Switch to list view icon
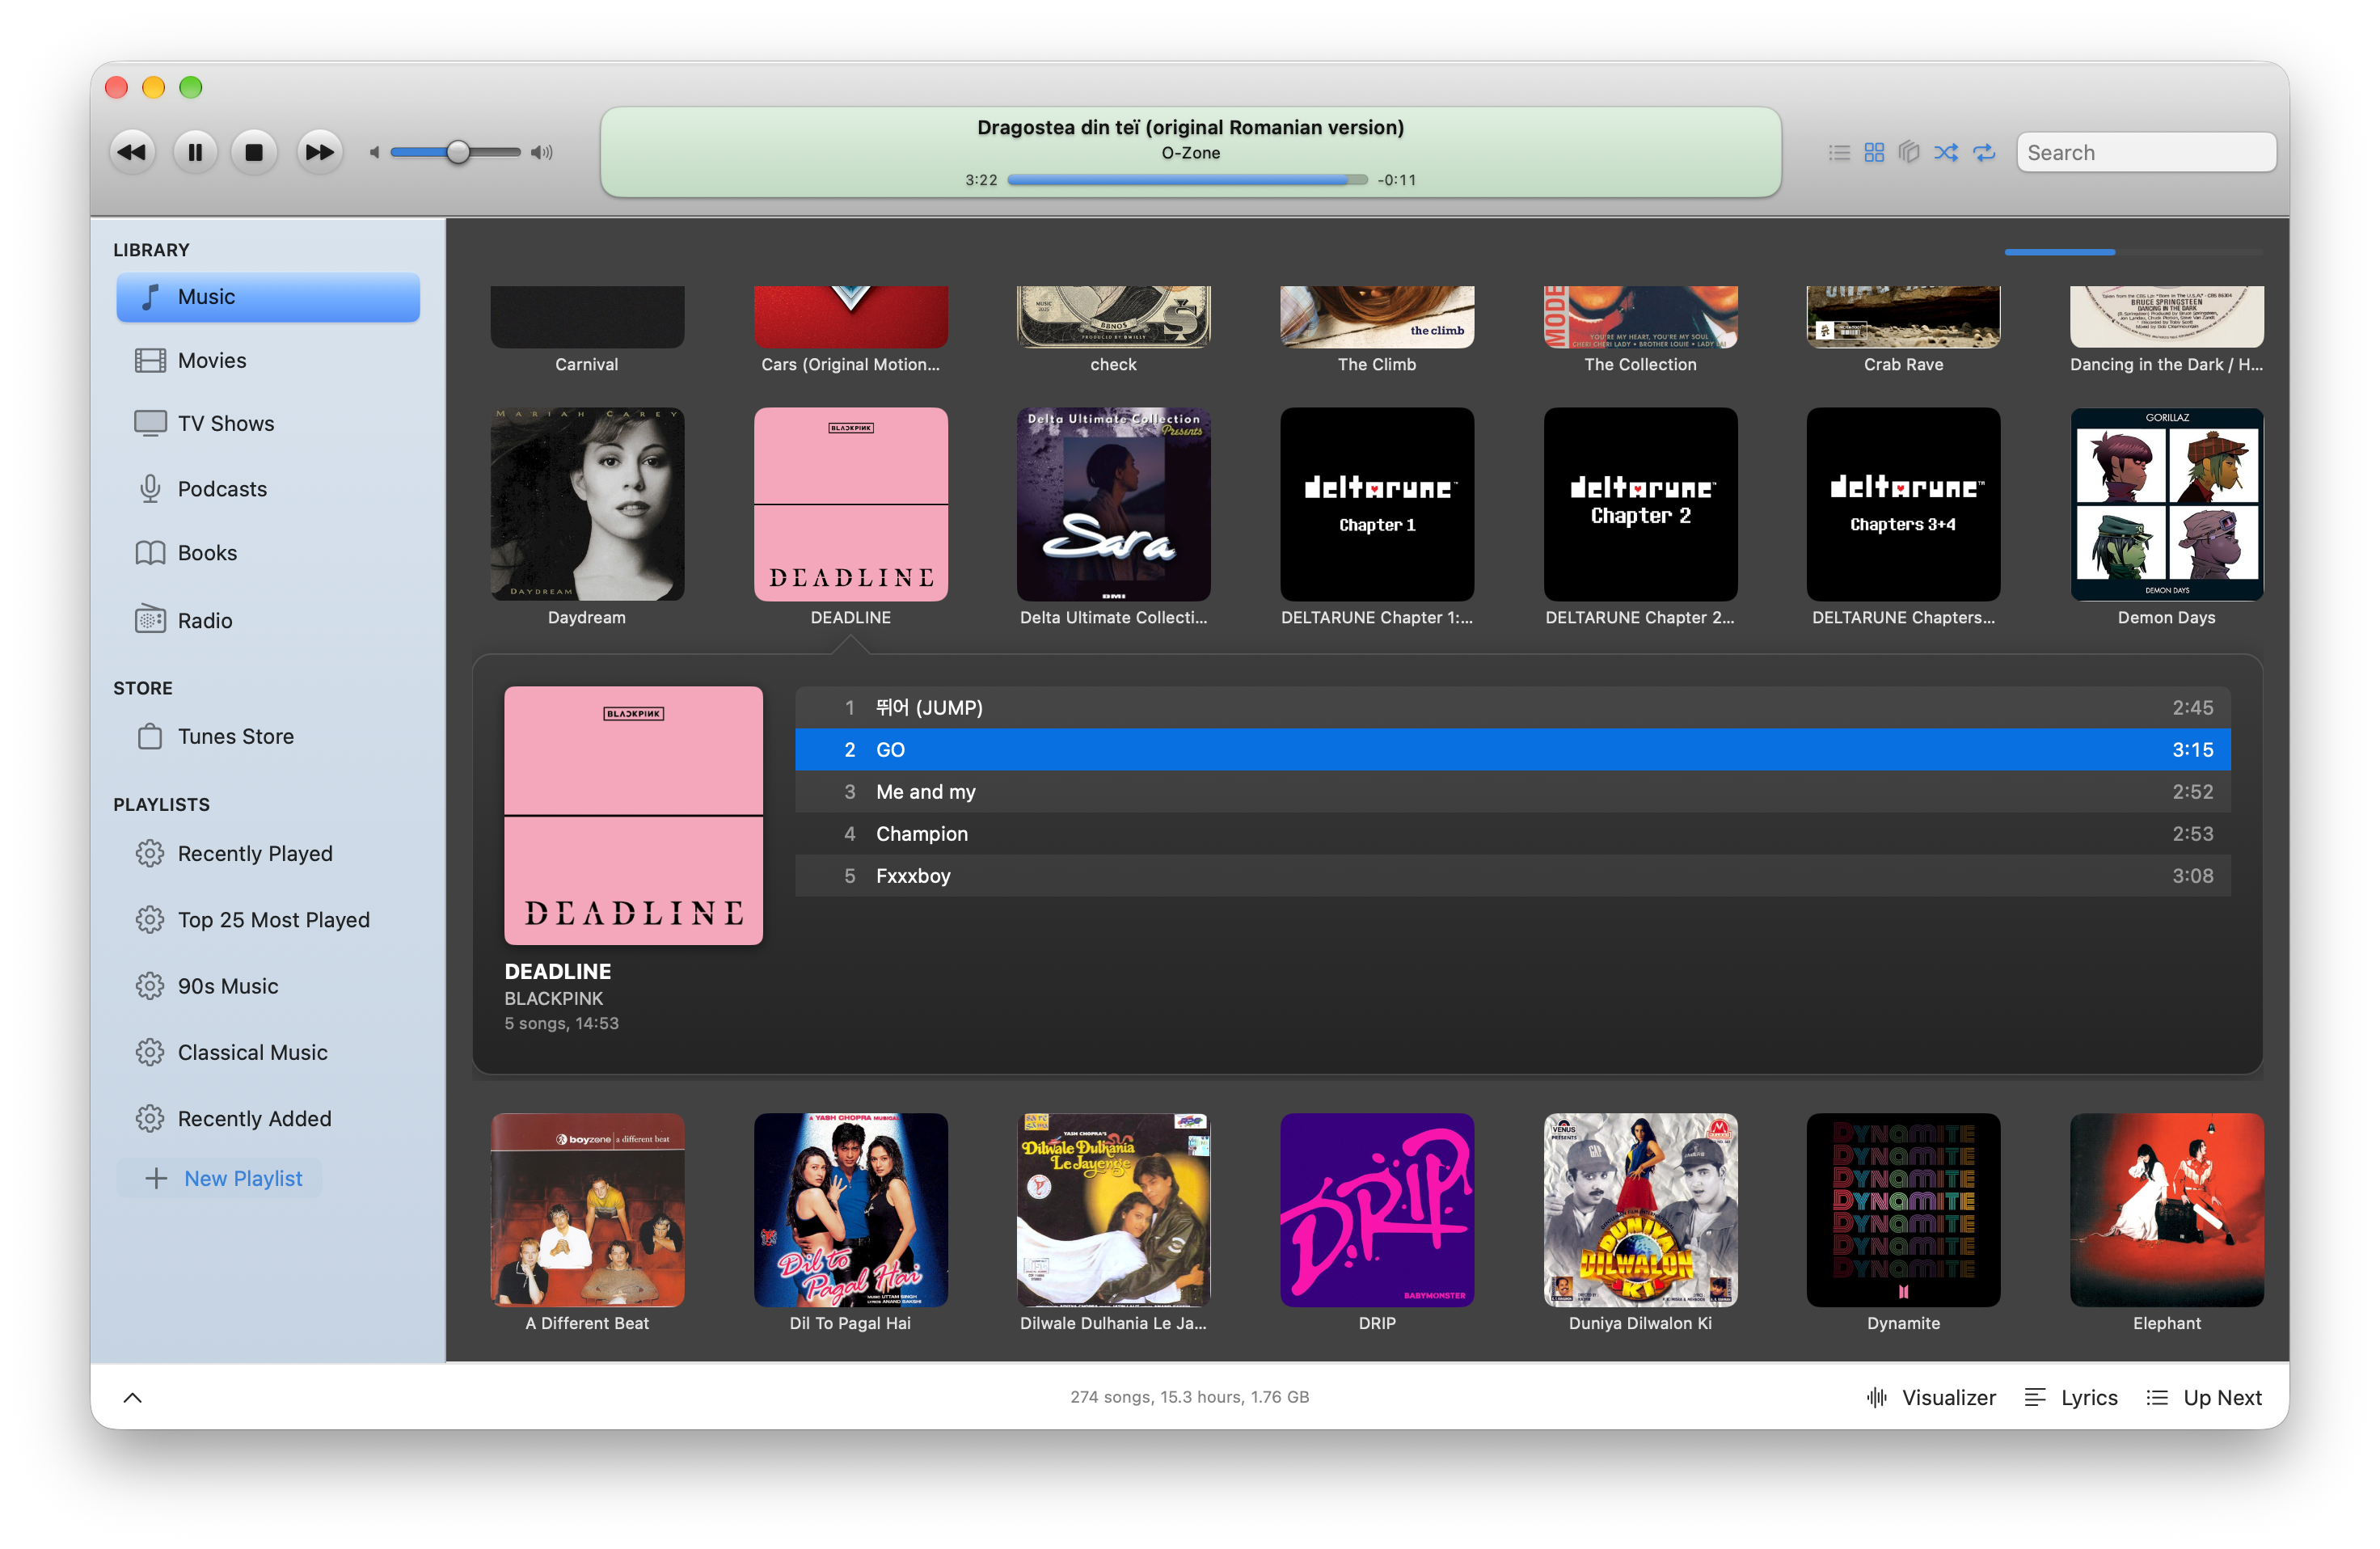This screenshot has height=1549, width=2380. (x=1839, y=153)
